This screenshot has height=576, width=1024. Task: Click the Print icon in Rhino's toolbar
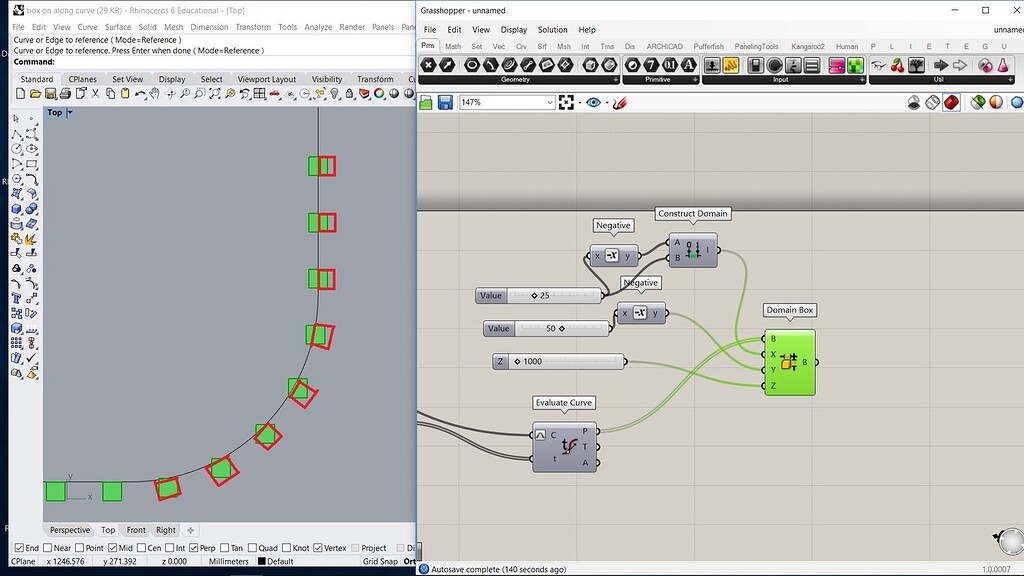click(x=64, y=94)
